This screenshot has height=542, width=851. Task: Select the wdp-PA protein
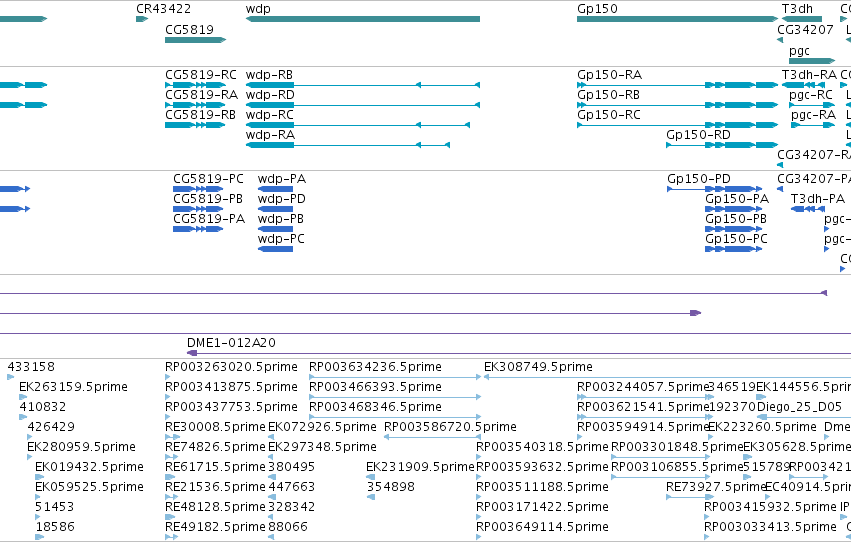[x=275, y=189]
